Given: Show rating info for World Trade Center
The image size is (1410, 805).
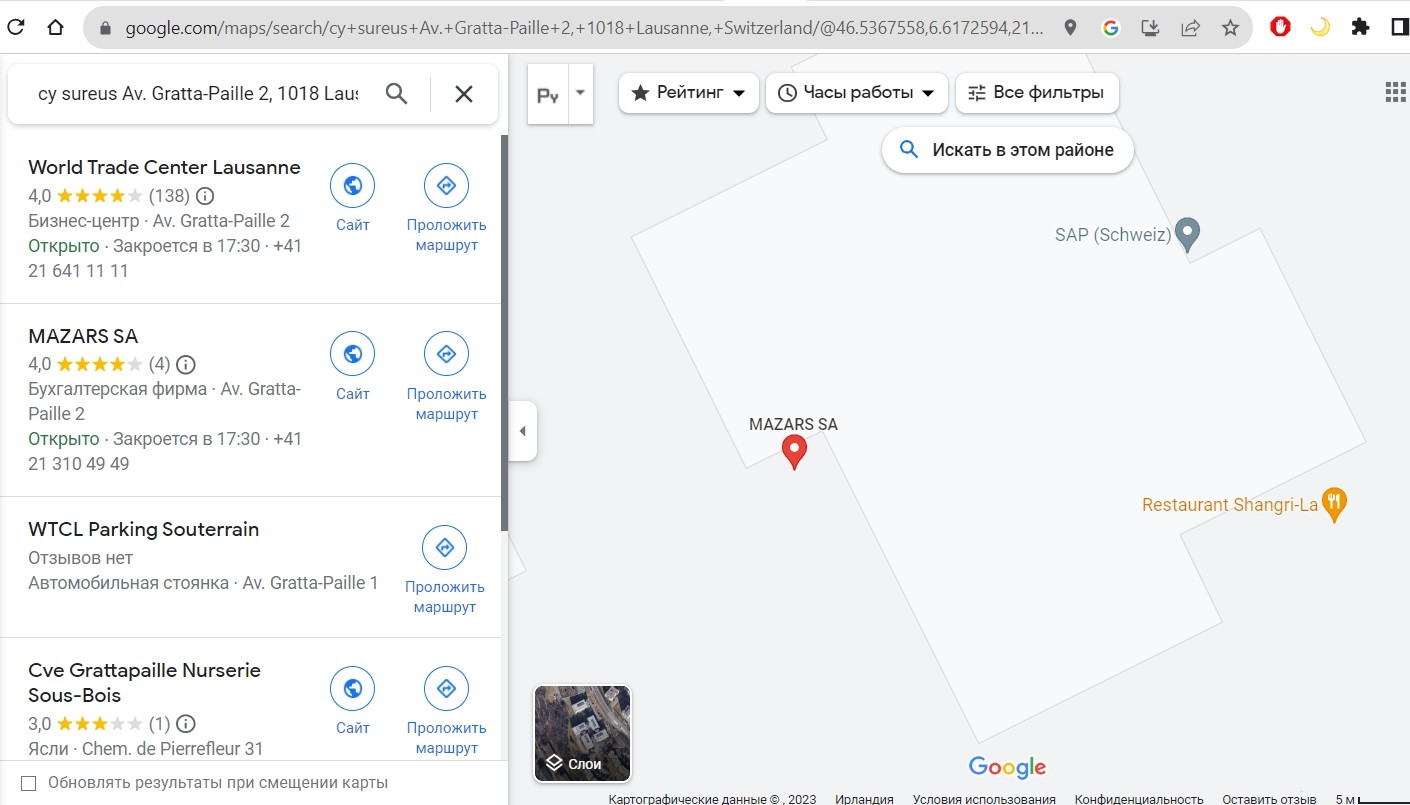Looking at the screenshot, I should point(205,196).
